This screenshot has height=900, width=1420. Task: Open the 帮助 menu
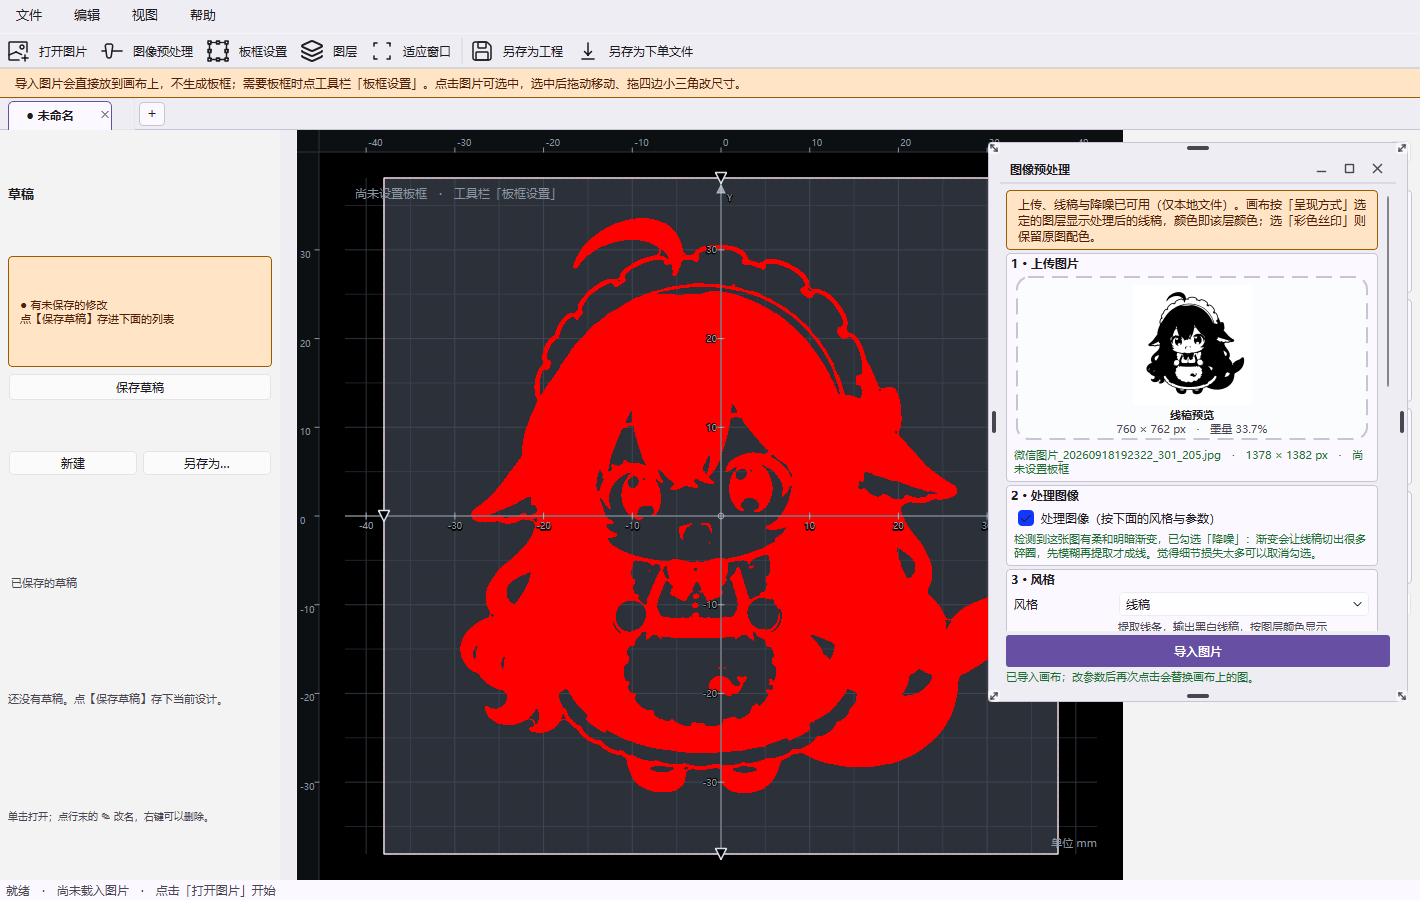tap(203, 15)
